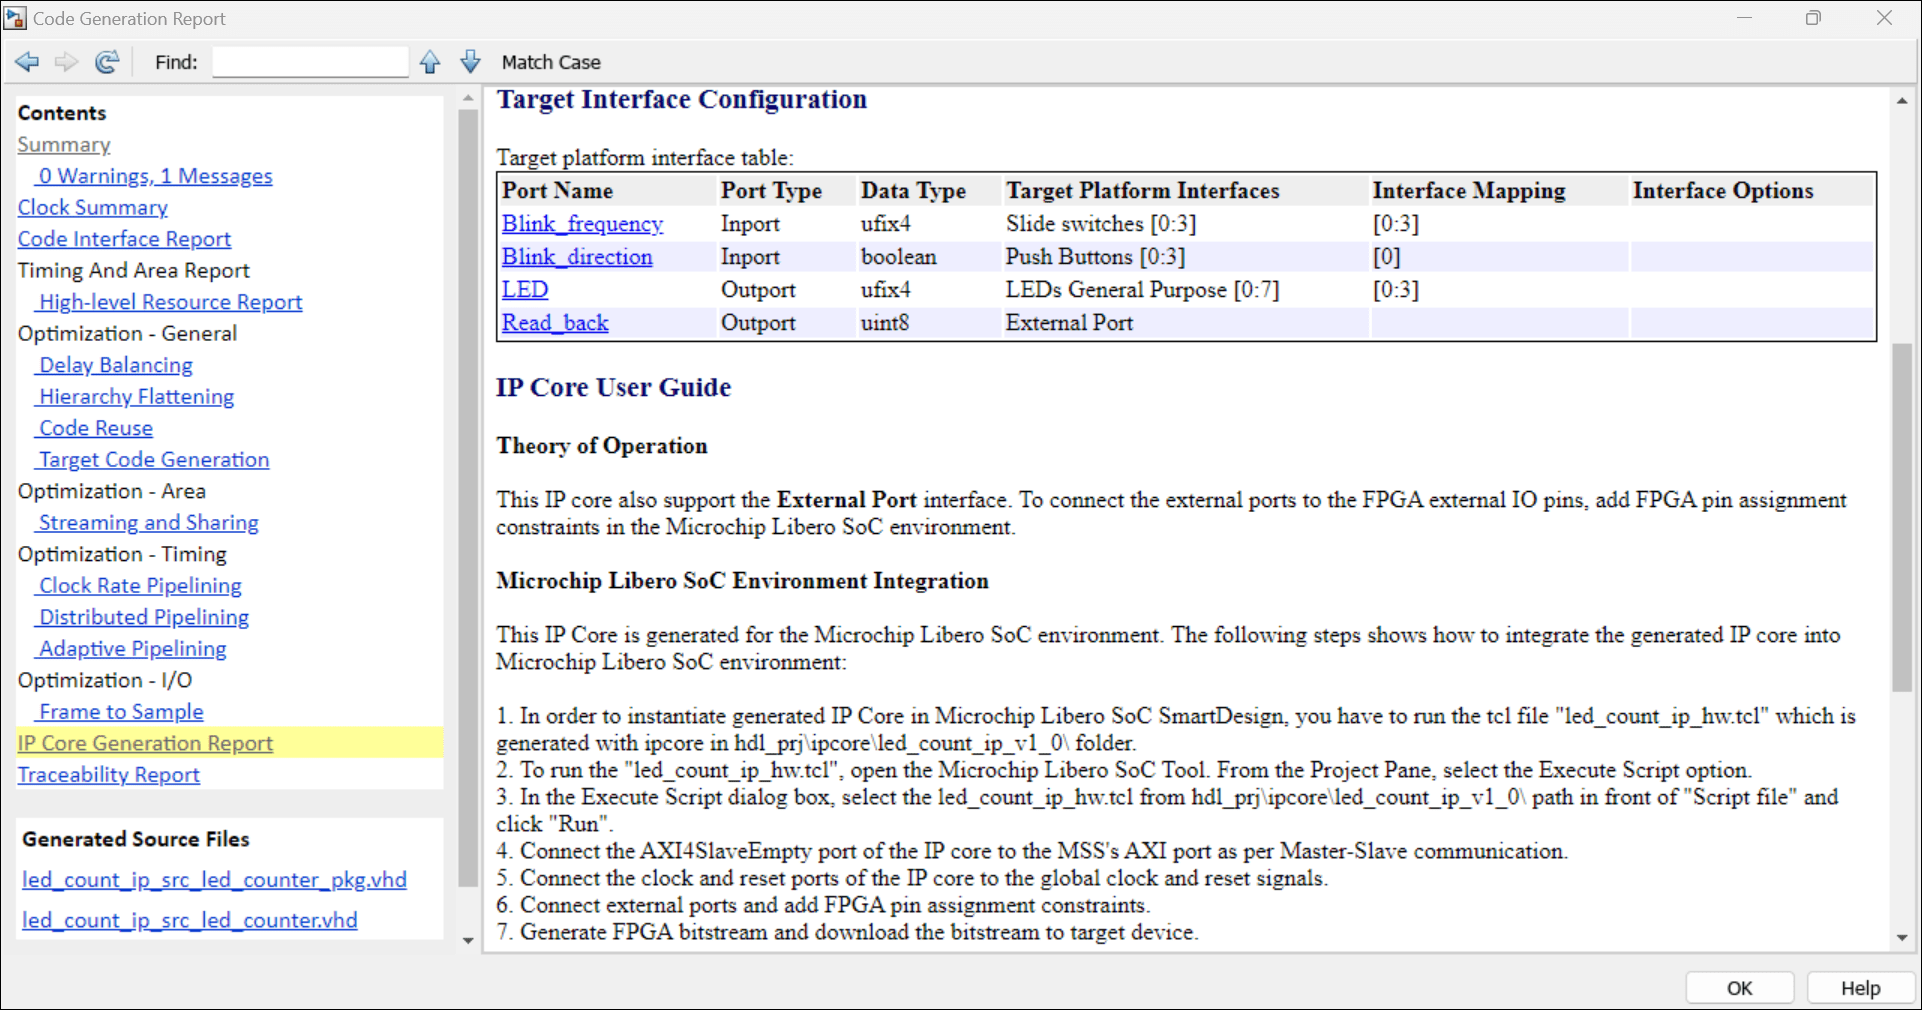Open the Read_back port link
This screenshot has width=1922, height=1010.
tap(555, 323)
